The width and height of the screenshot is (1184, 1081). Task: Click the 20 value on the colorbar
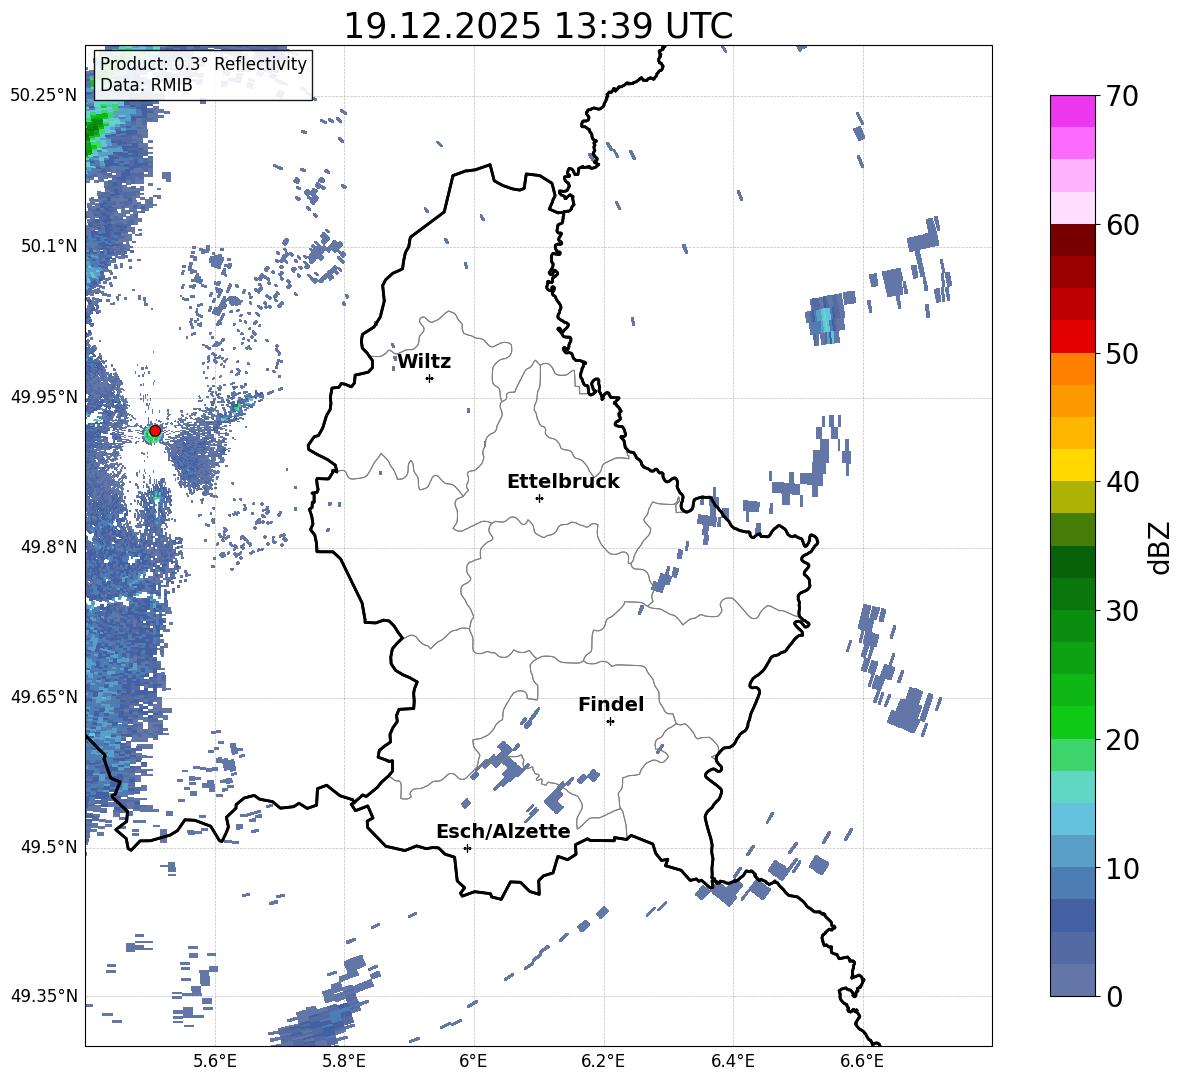[x=1122, y=739]
